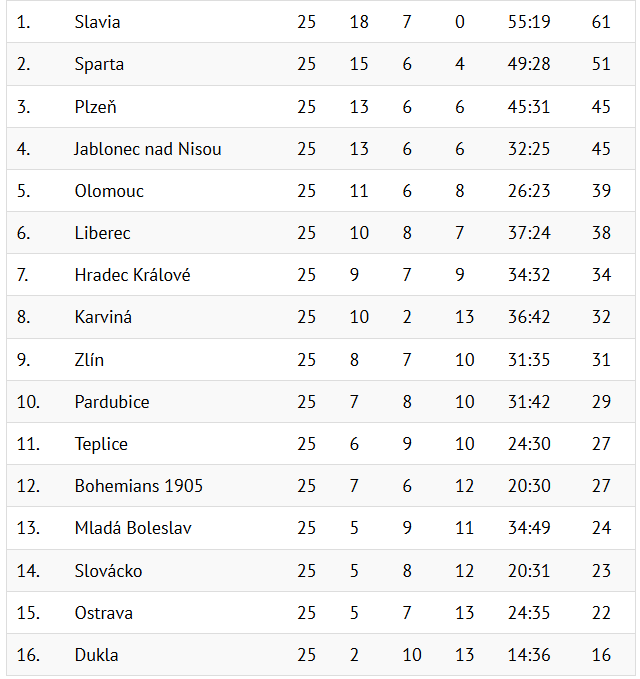Click the Teplice team name

click(x=101, y=444)
